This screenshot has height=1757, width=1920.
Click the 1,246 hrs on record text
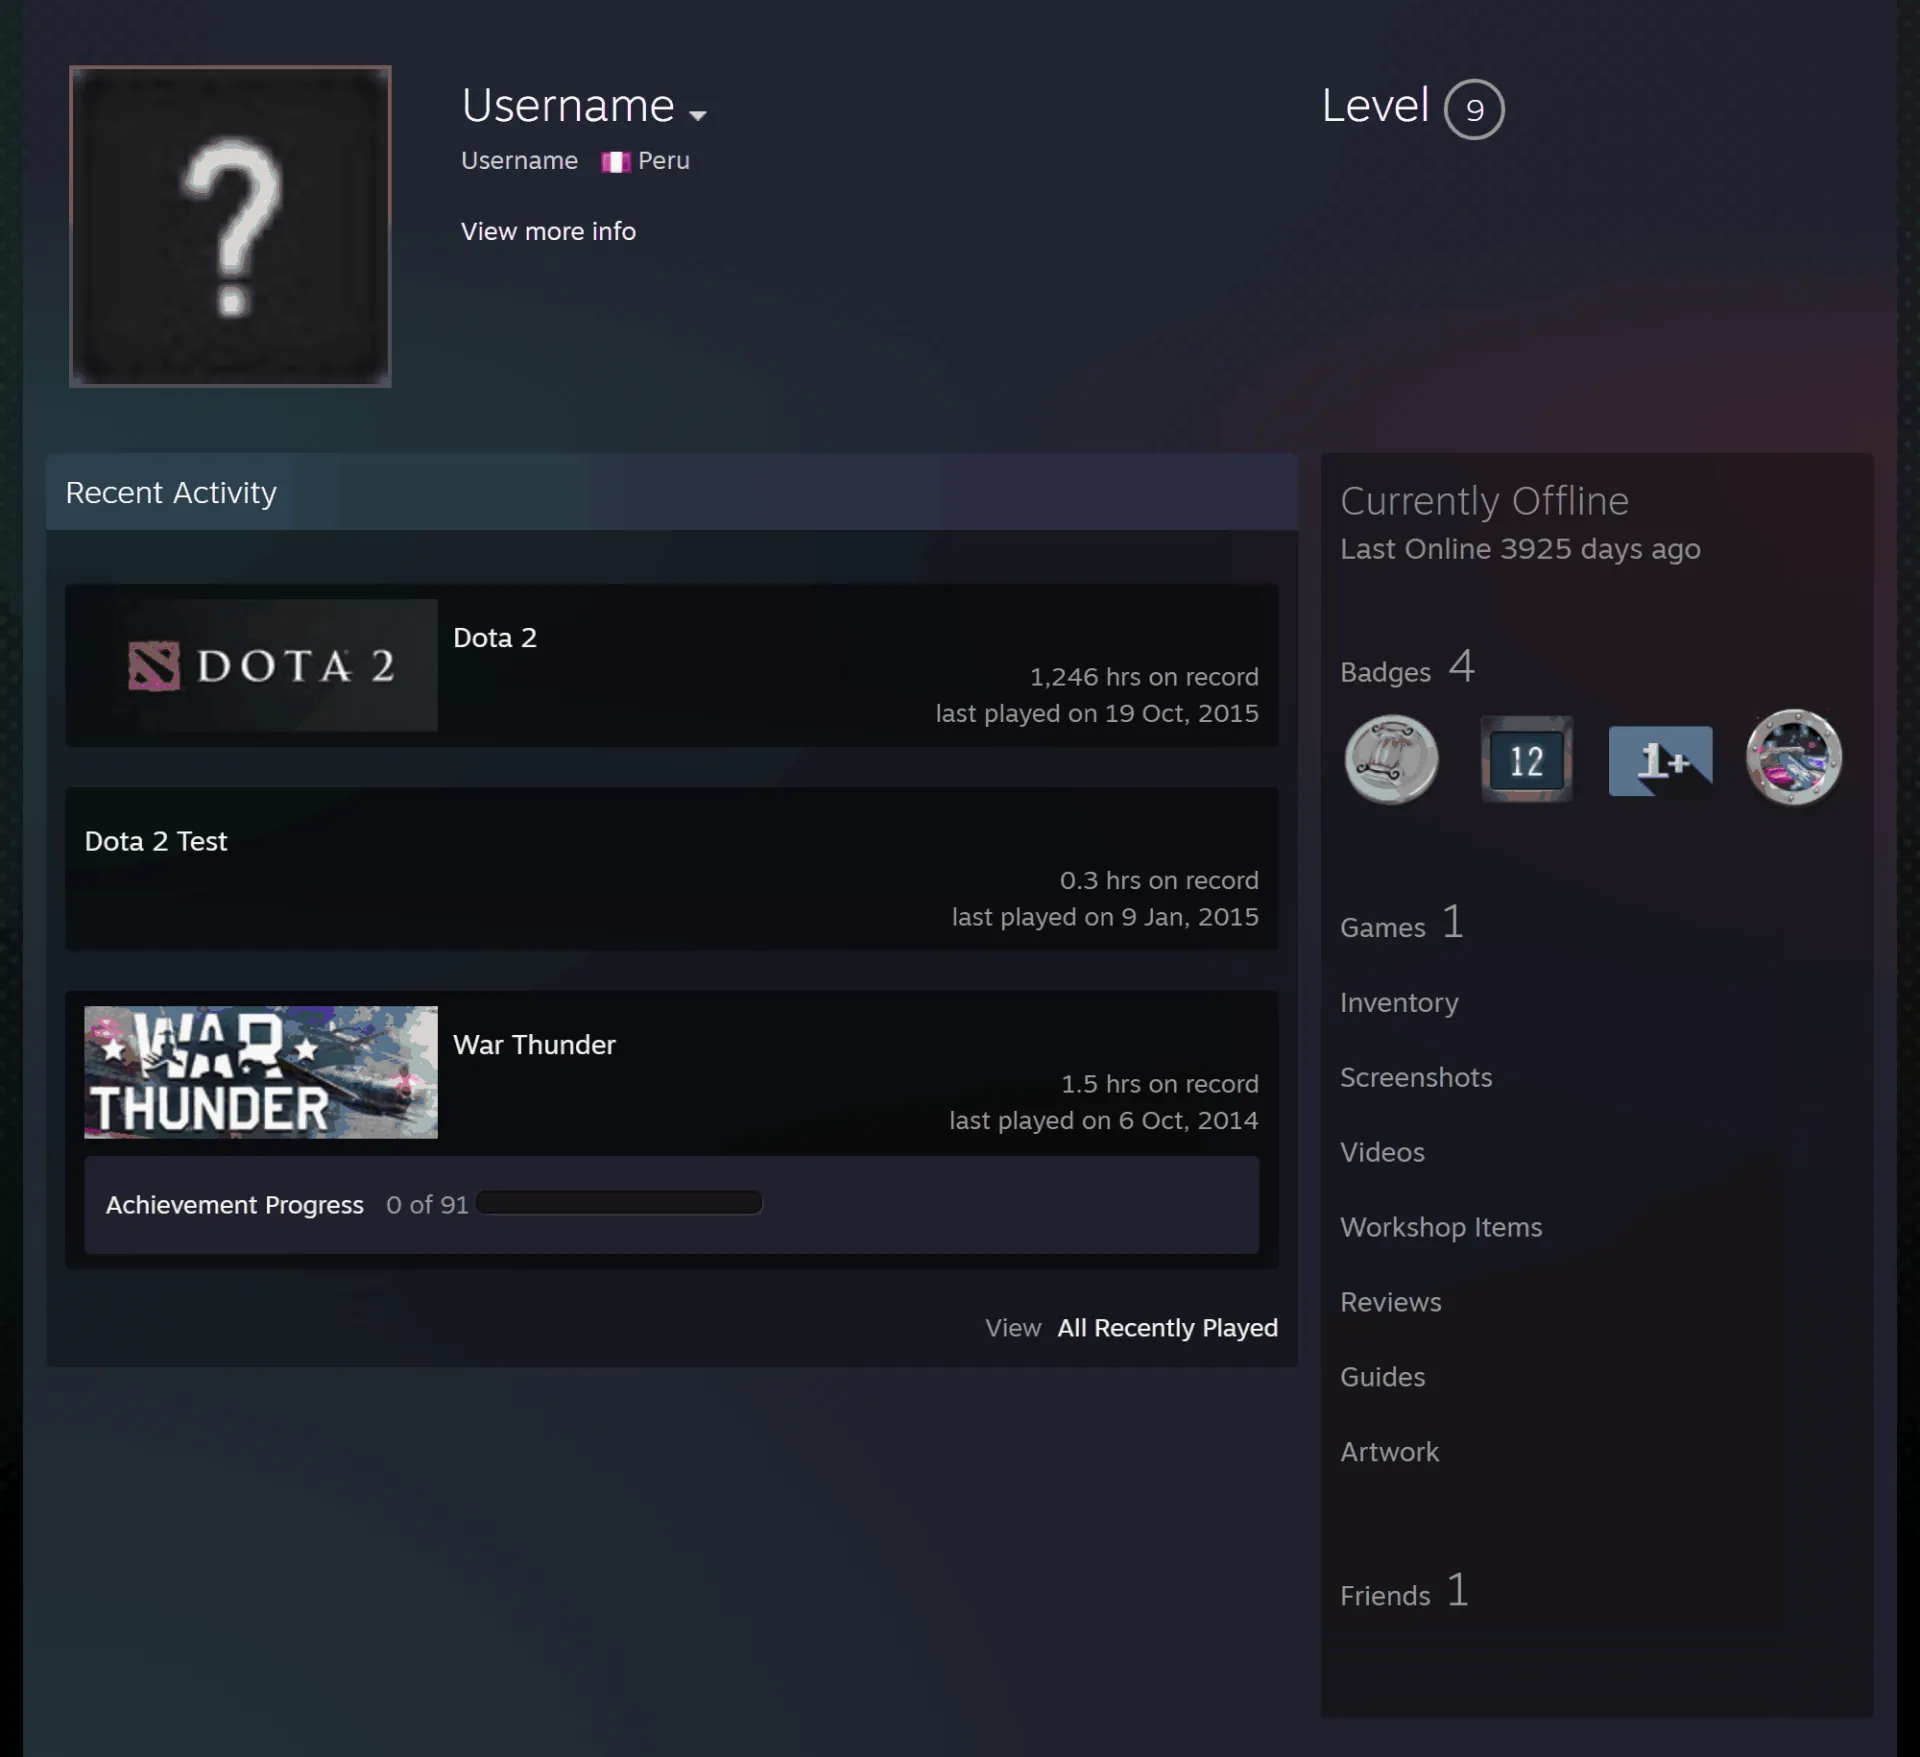[1144, 677]
